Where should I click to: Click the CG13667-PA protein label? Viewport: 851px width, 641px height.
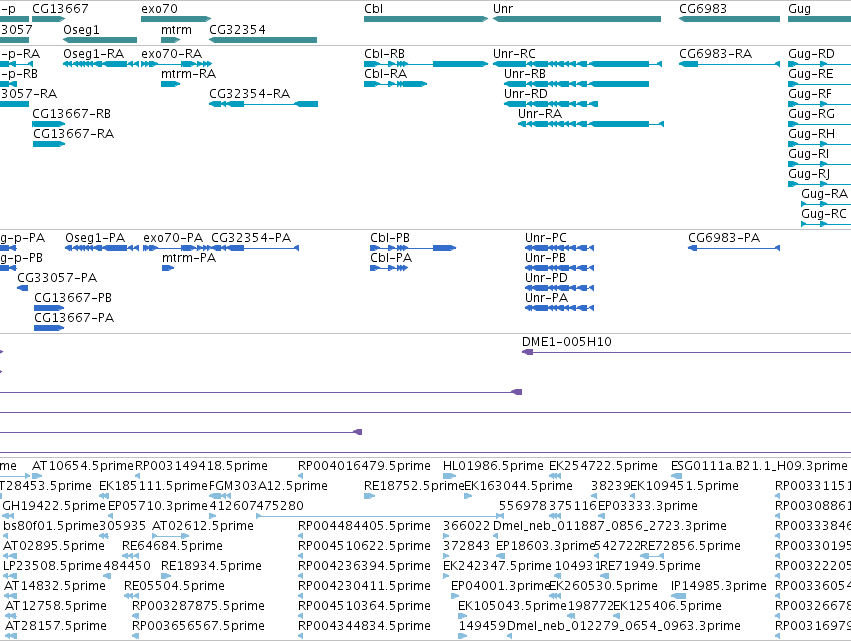coord(74,318)
